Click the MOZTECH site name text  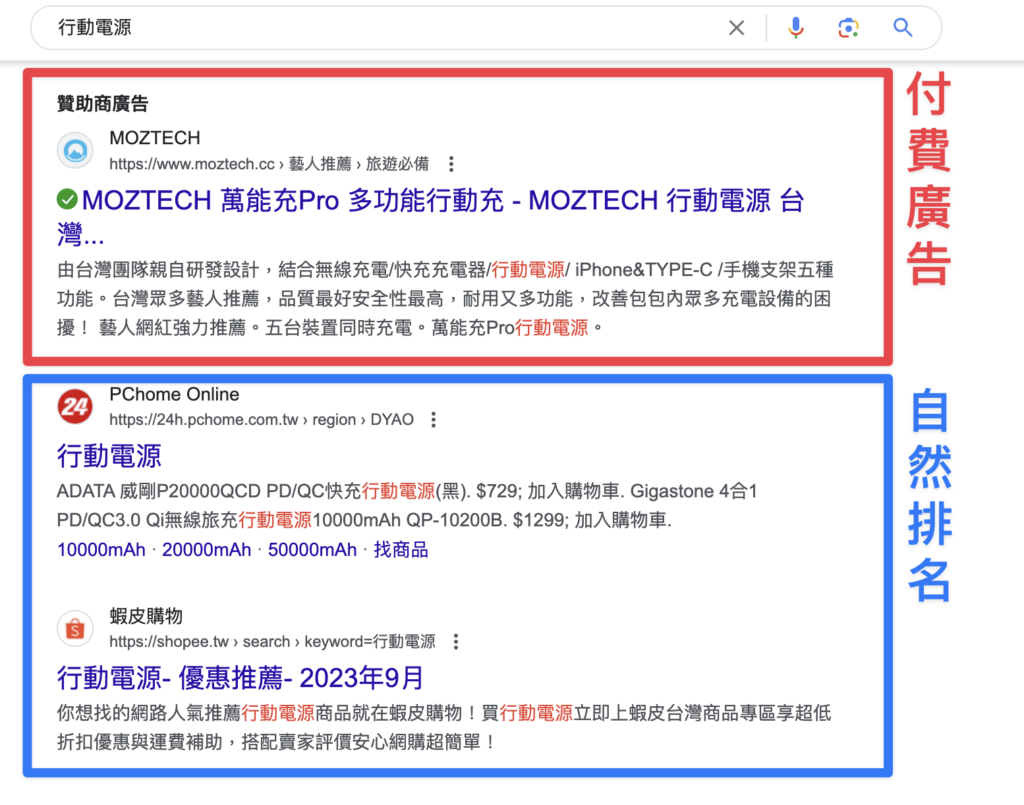pyautogui.click(x=155, y=138)
